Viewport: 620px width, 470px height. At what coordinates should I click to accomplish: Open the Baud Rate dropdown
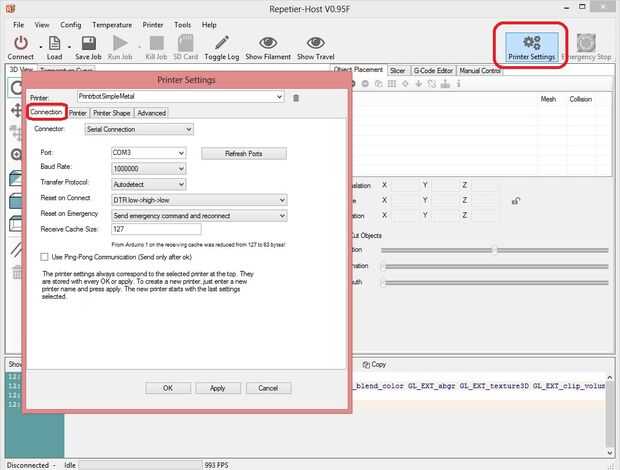[x=148, y=169]
